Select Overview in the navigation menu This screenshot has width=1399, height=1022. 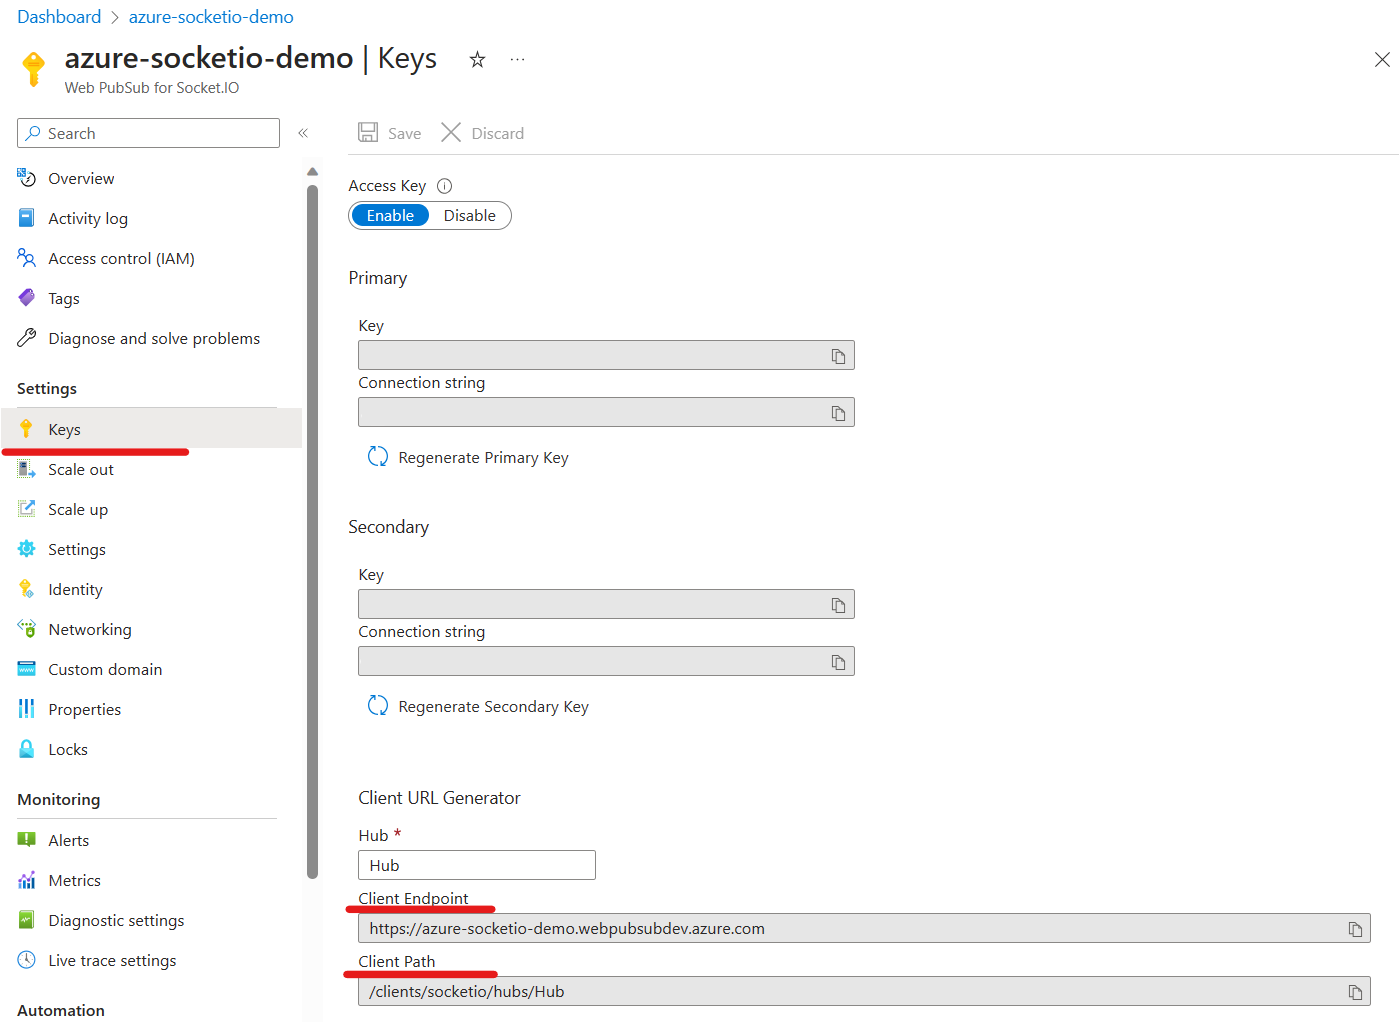pyautogui.click(x=80, y=178)
